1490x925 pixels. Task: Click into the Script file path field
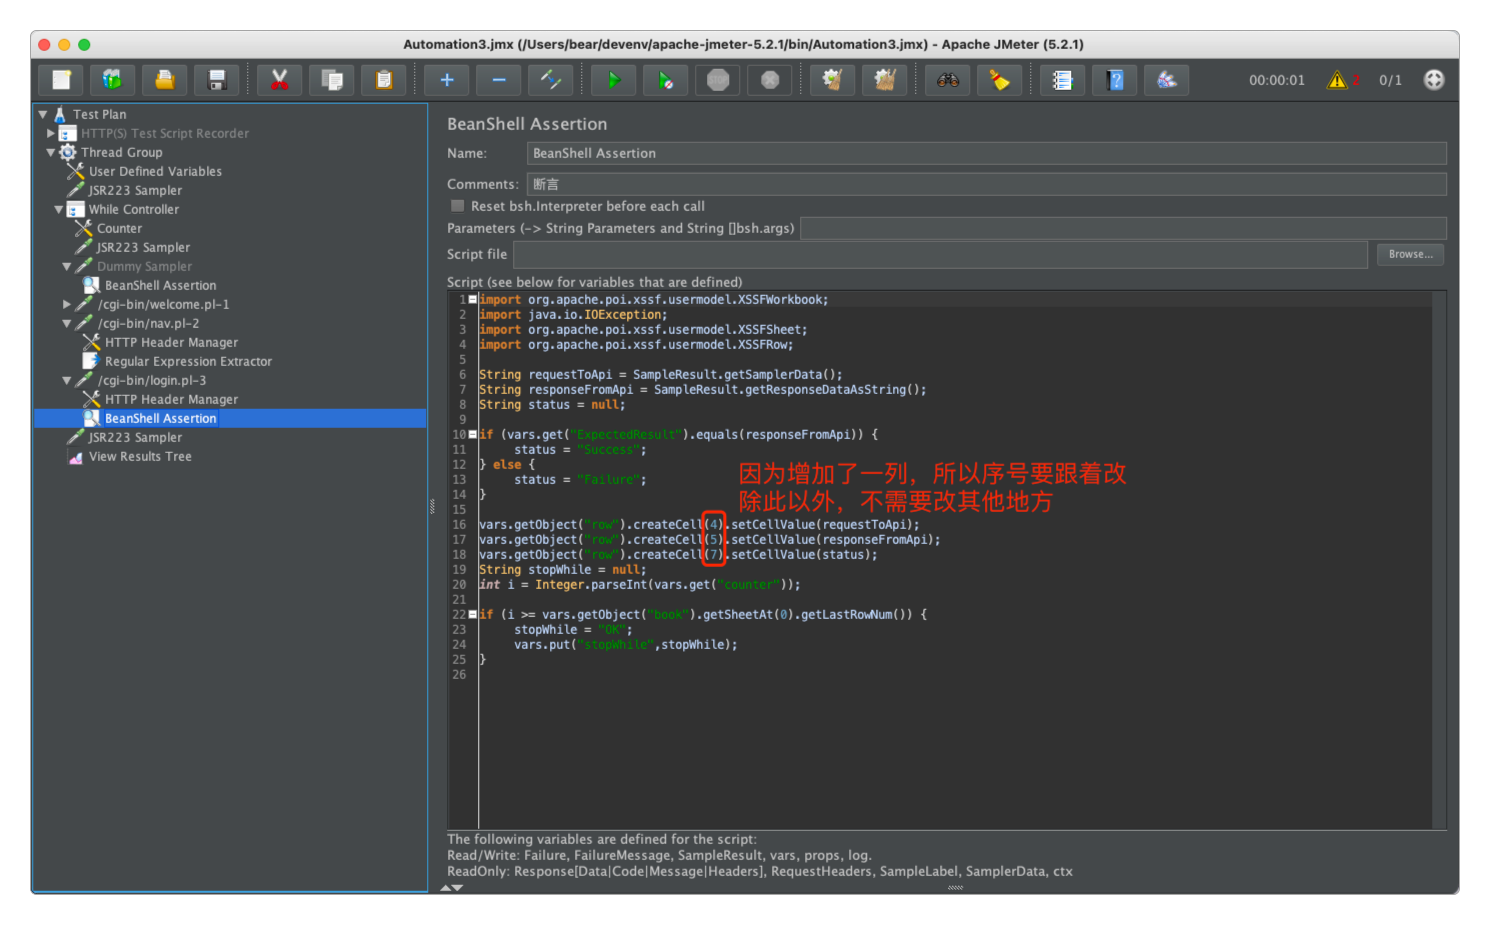940,254
